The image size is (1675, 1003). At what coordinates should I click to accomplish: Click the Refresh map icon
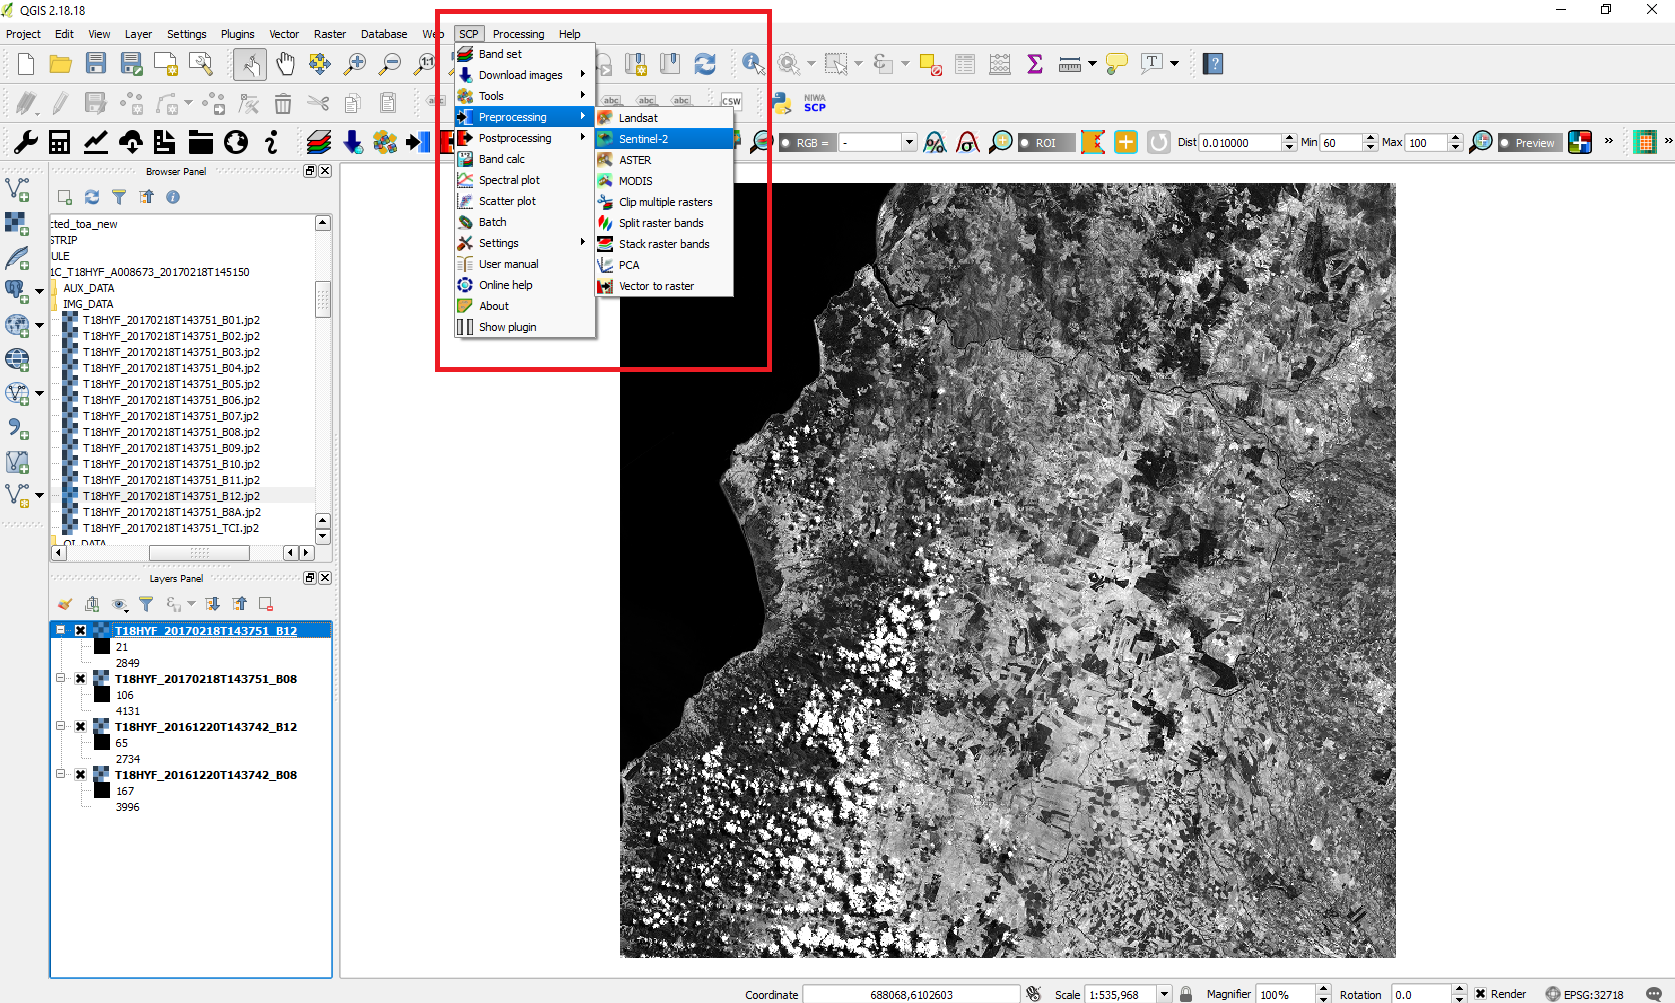(705, 64)
